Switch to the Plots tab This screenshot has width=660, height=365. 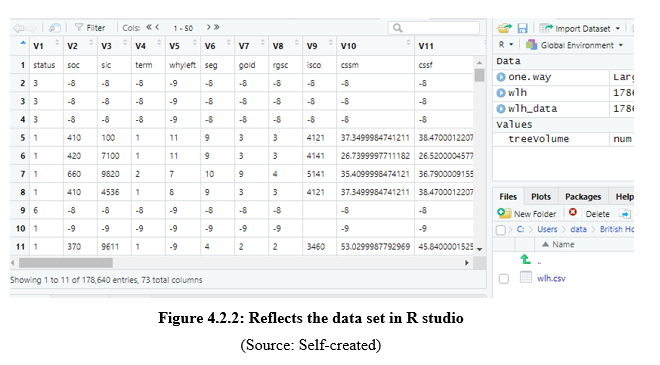click(541, 197)
